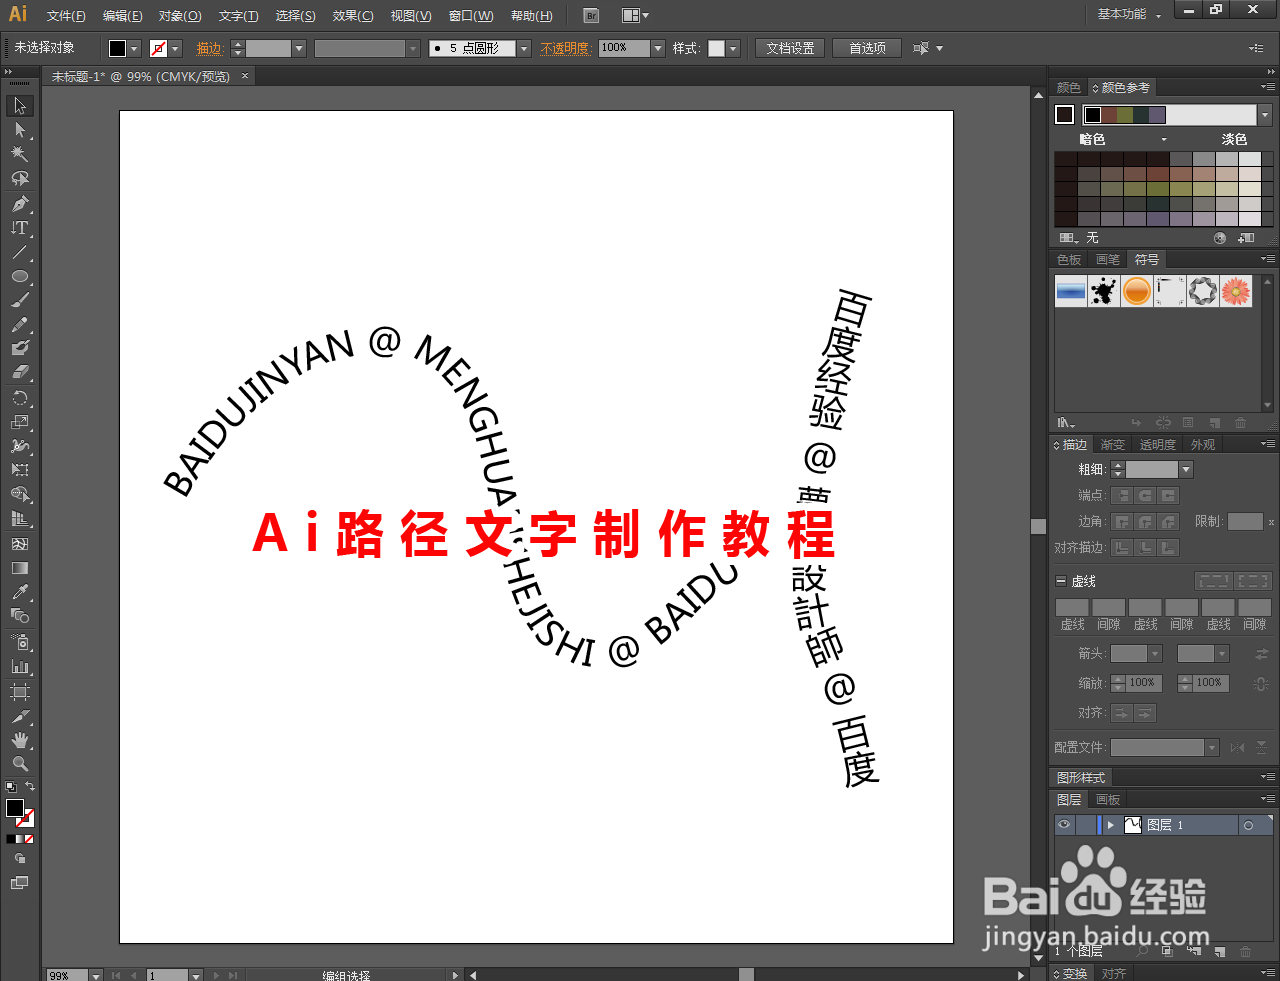The image size is (1280, 981).
Task: Select the Direct Selection tool
Action: pos(19,130)
